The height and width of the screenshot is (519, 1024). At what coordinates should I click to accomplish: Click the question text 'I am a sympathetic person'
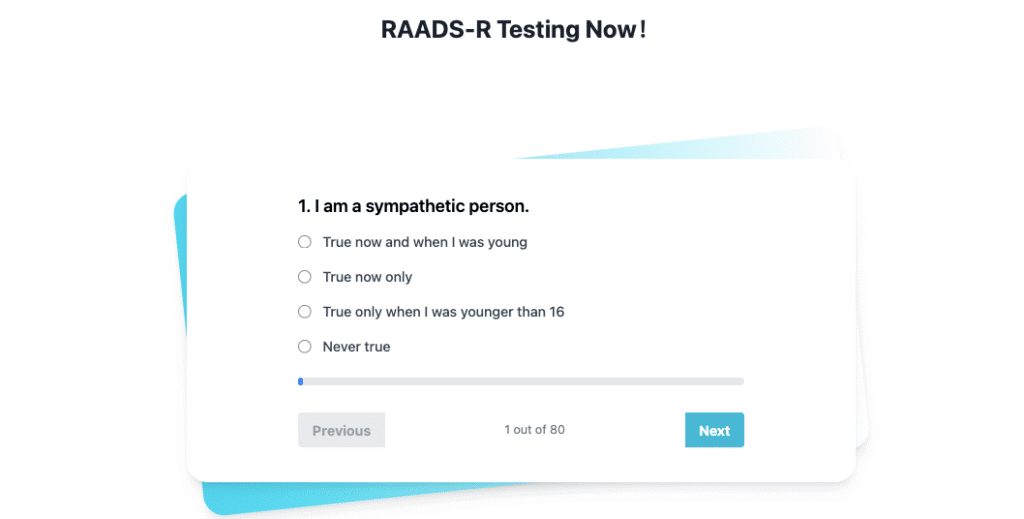(x=421, y=207)
